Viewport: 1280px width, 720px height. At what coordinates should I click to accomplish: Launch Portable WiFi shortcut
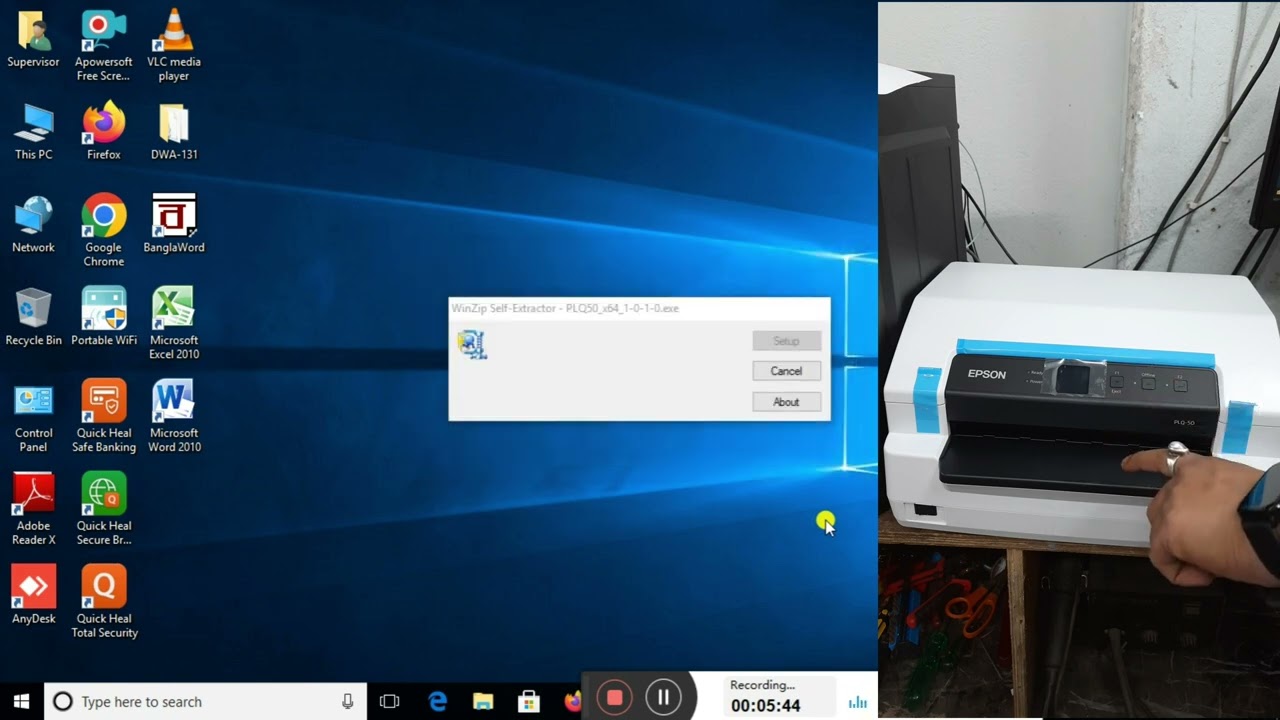tap(104, 317)
